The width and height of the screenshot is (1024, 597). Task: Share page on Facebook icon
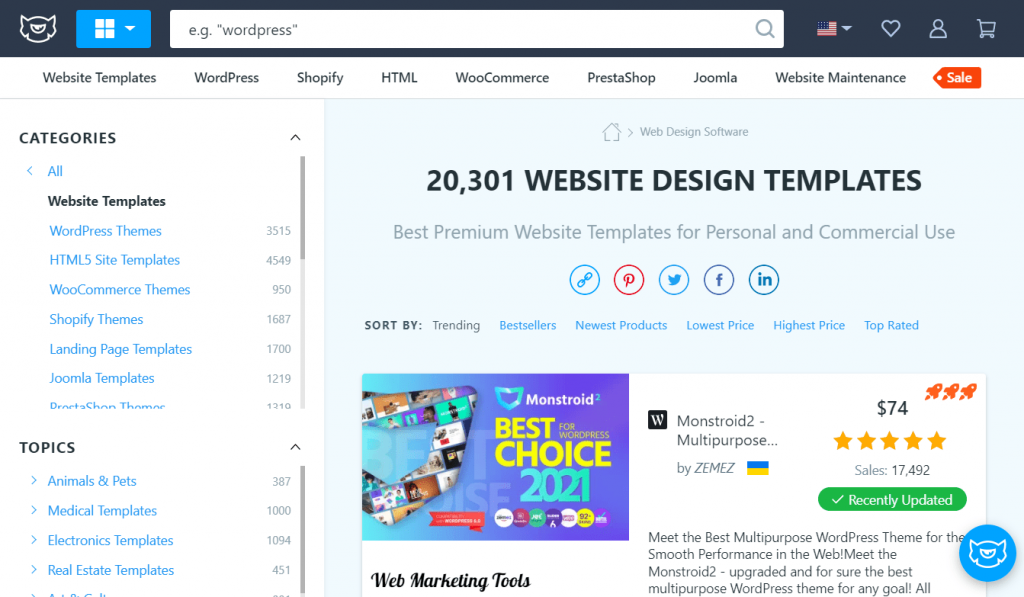(x=718, y=280)
